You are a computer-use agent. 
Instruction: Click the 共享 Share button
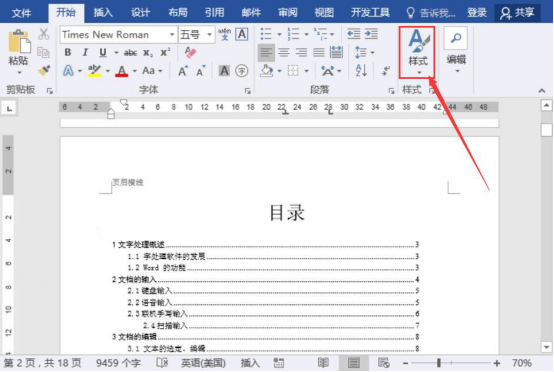pyautogui.click(x=517, y=13)
